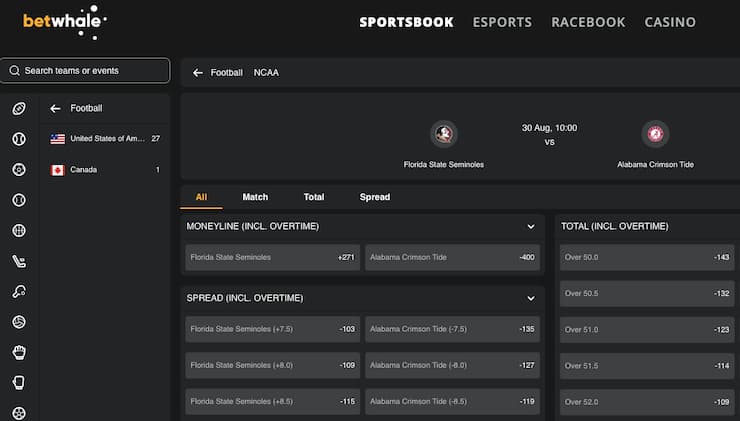Click the back arrow beside Football NCAA breadcrumb

pos(198,73)
